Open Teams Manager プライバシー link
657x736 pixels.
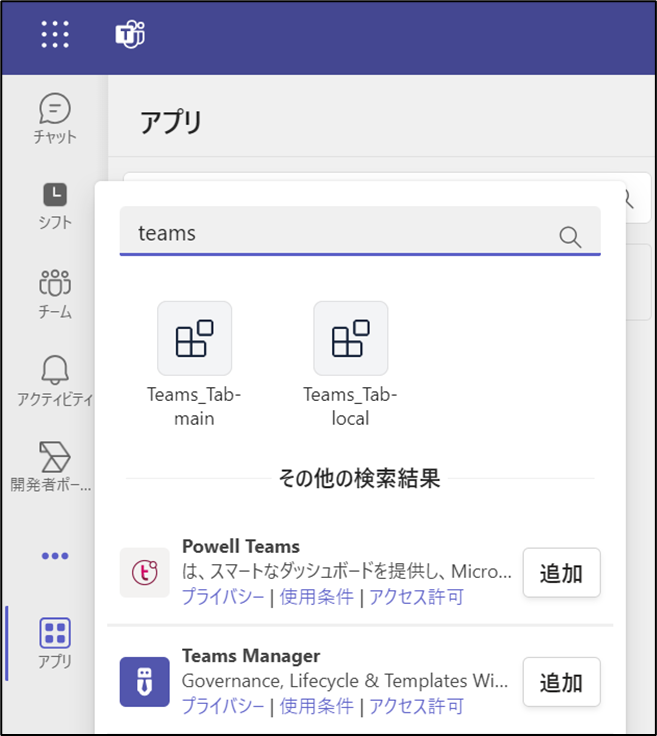point(223,706)
